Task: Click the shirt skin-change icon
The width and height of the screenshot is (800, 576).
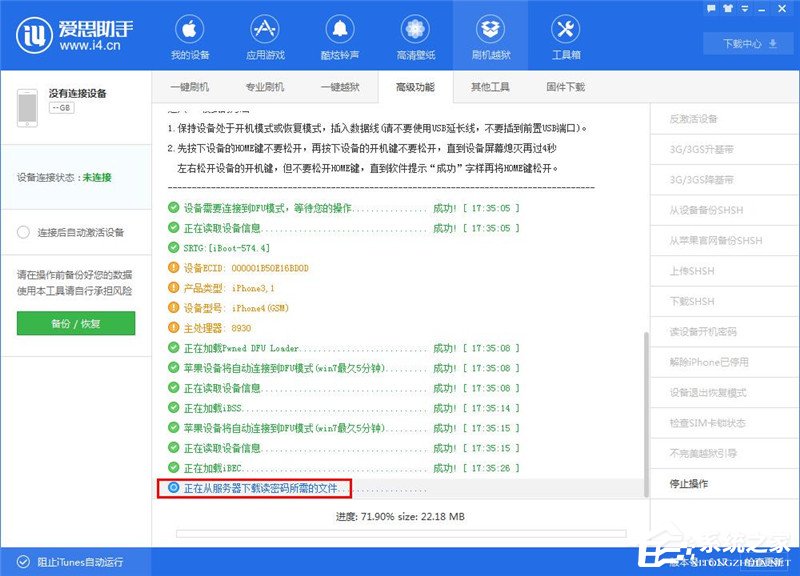Action: coord(727,9)
